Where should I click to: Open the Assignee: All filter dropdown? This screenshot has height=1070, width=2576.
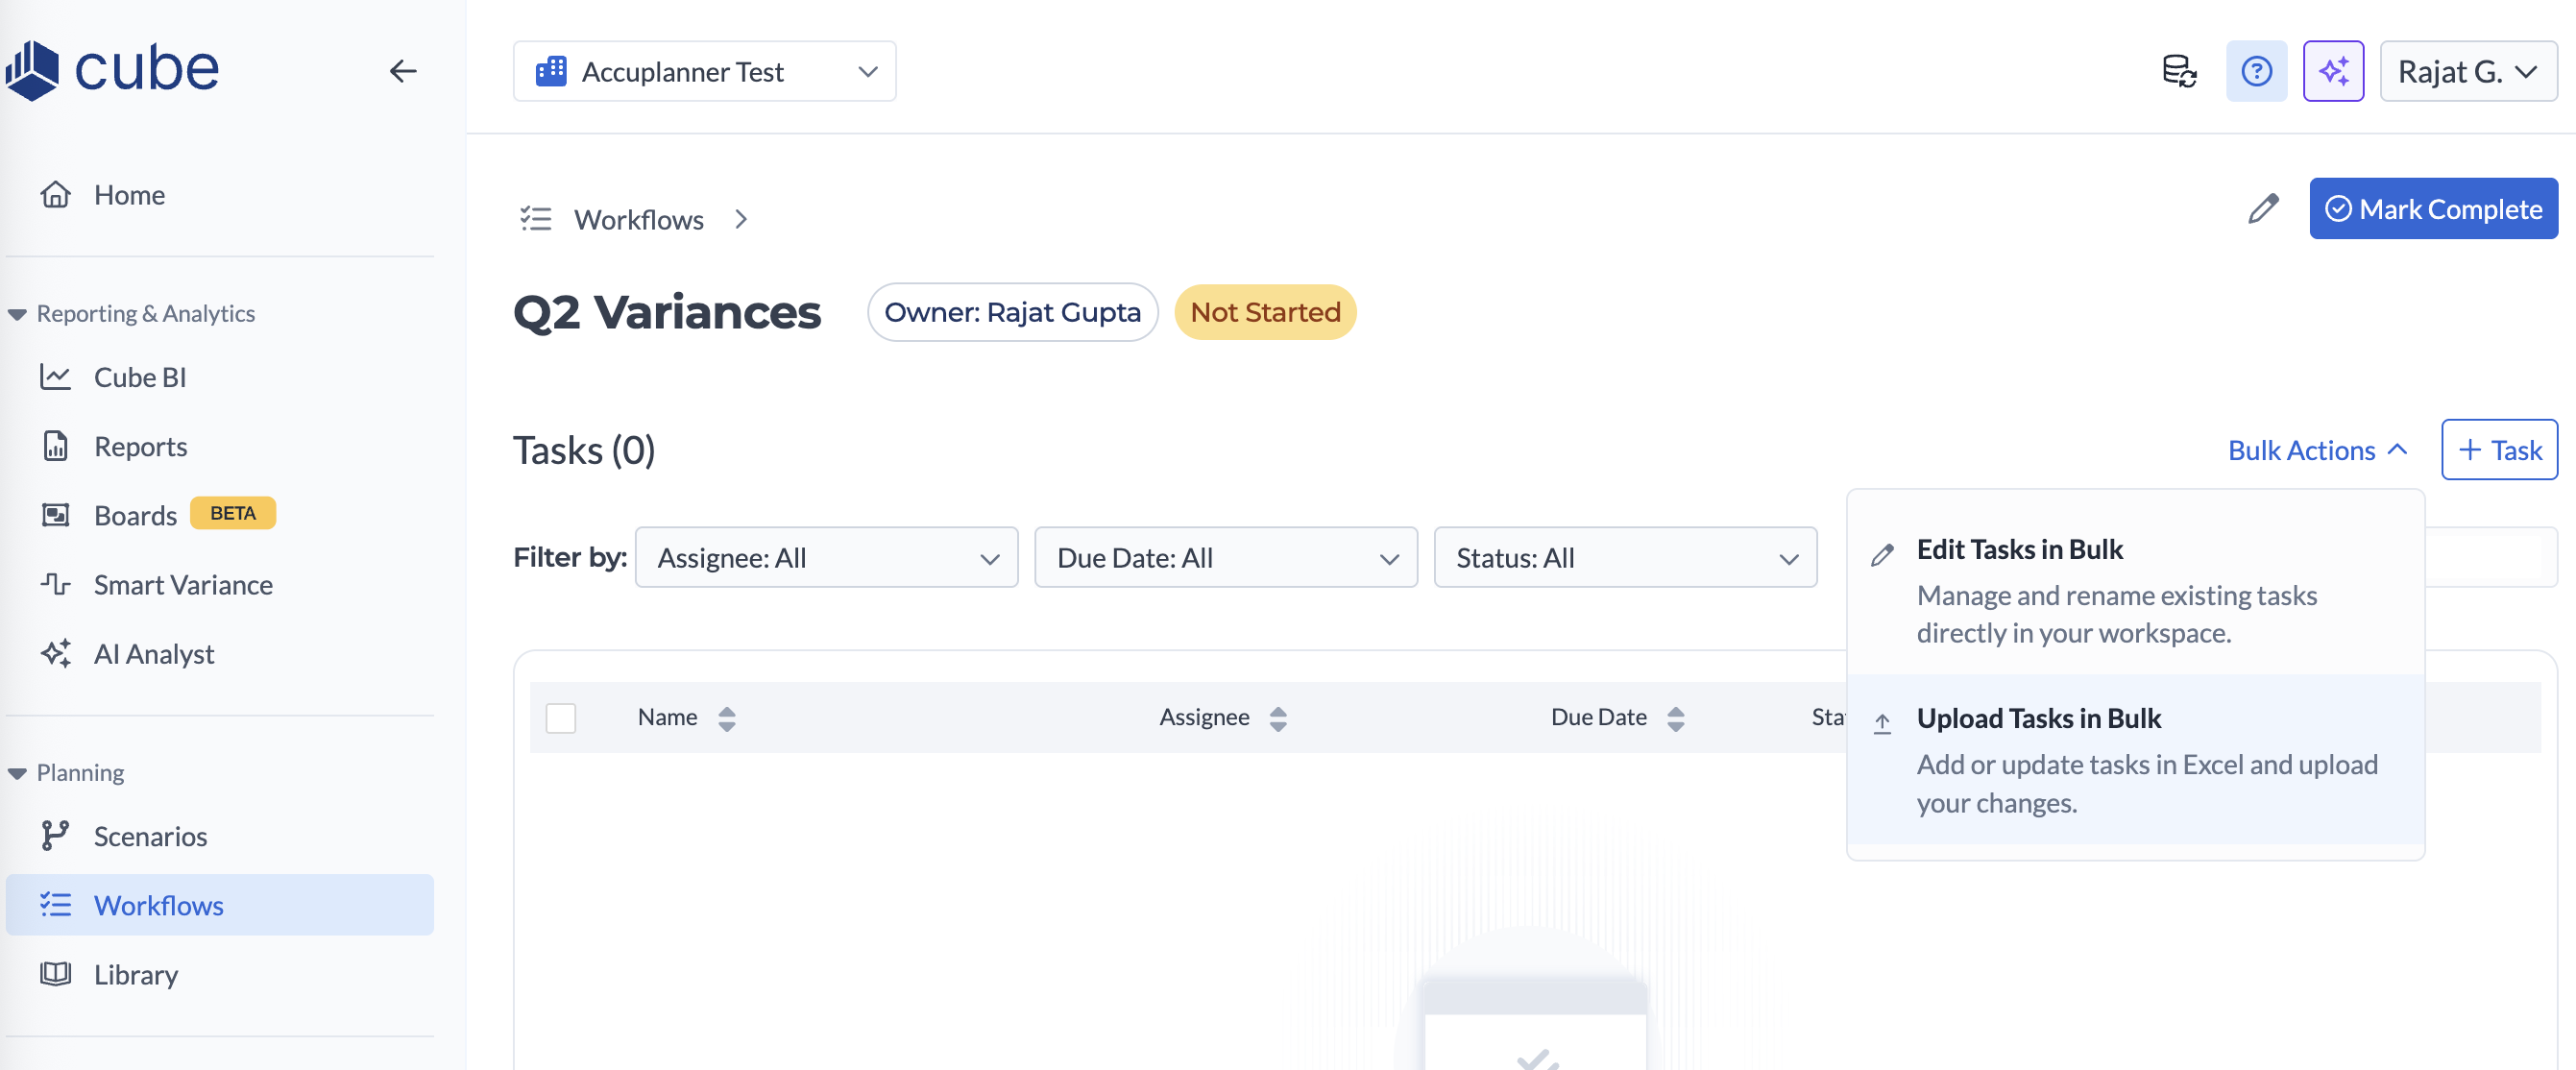[826, 557]
